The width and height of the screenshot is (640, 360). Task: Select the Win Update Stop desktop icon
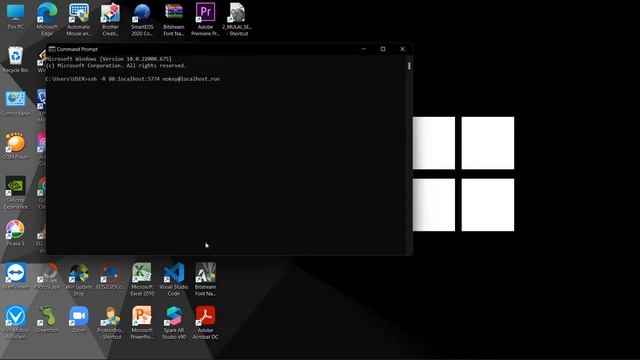click(79, 280)
